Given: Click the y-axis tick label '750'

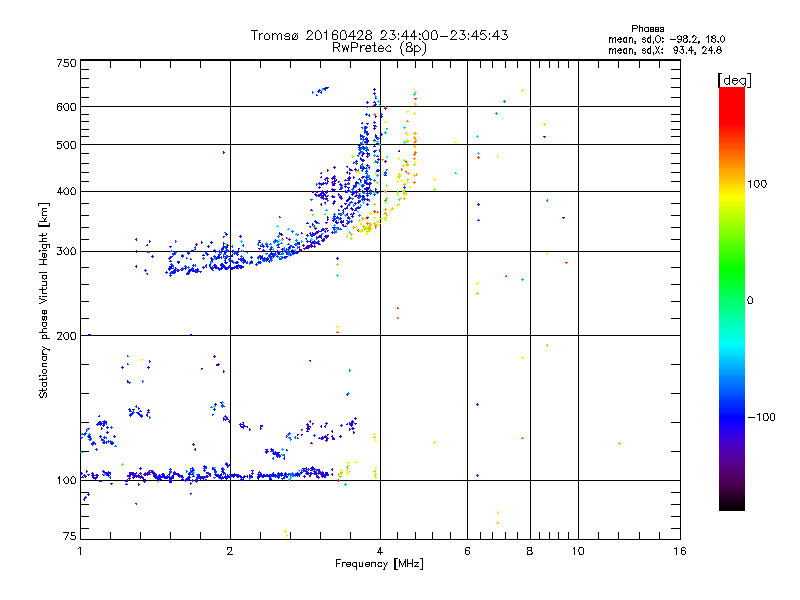Looking at the screenshot, I should [x=66, y=63].
